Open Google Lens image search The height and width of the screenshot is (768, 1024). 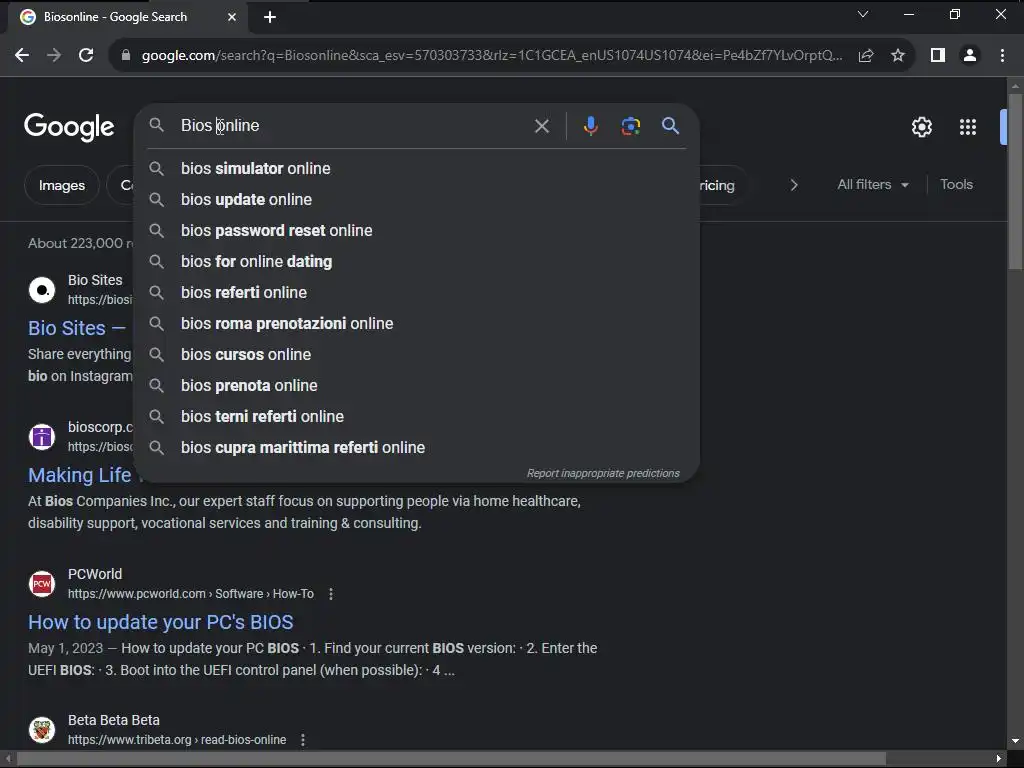click(x=630, y=126)
